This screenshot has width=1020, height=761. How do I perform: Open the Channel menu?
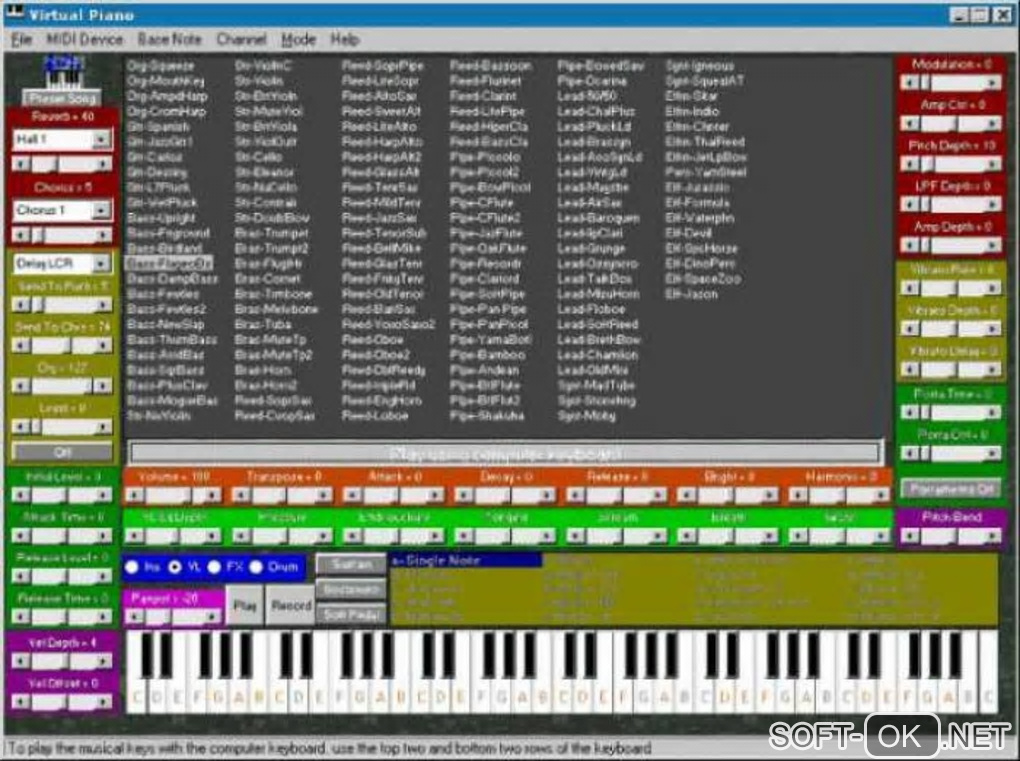click(x=241, y=40)
